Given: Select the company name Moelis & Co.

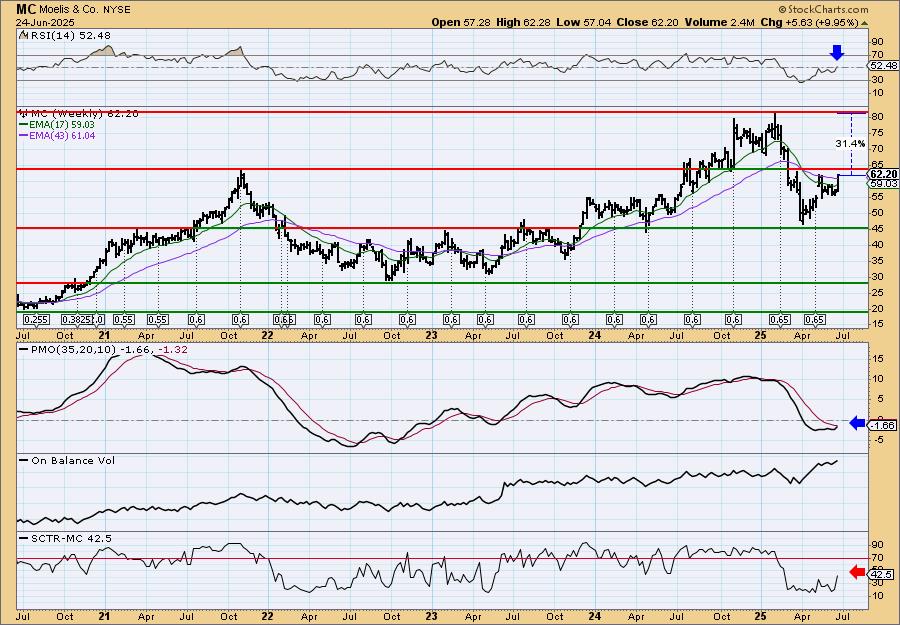Looking at the screenshot, I should 68,10.
